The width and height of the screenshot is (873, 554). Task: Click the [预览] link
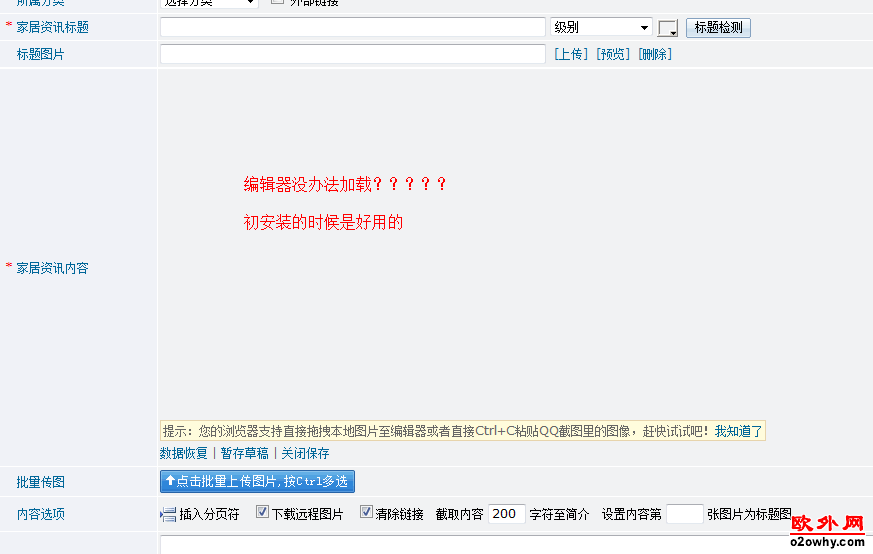613,54
